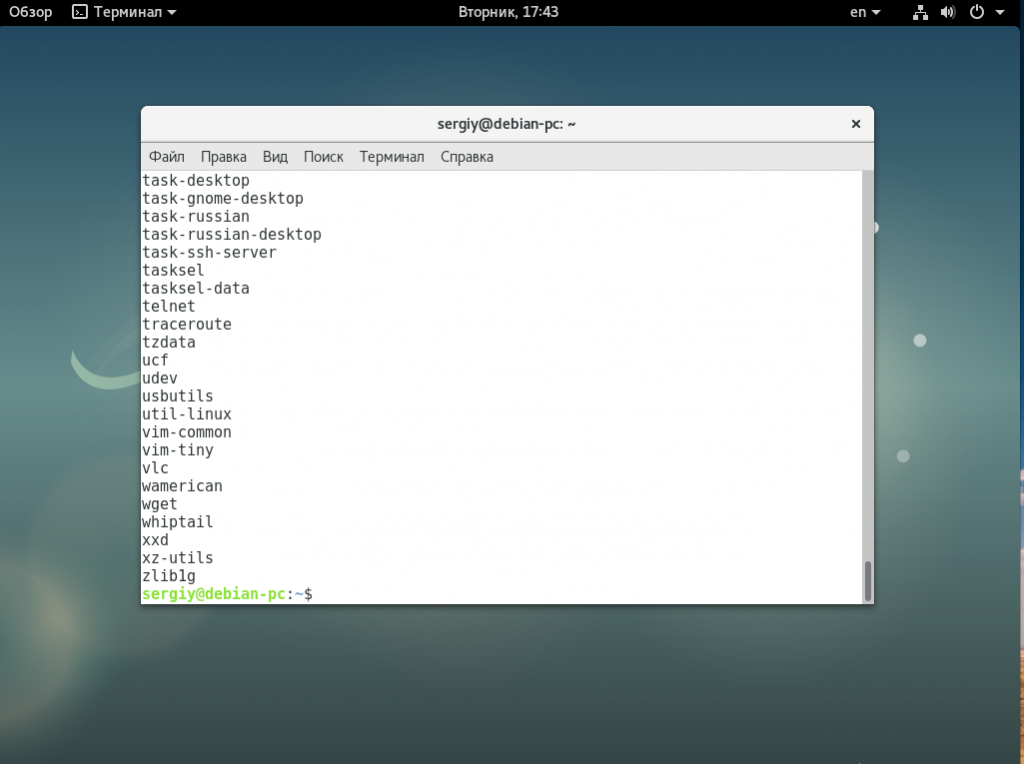Click the terminal icon beside the Терминал app label
The image size is (1024, 764).
80,12
